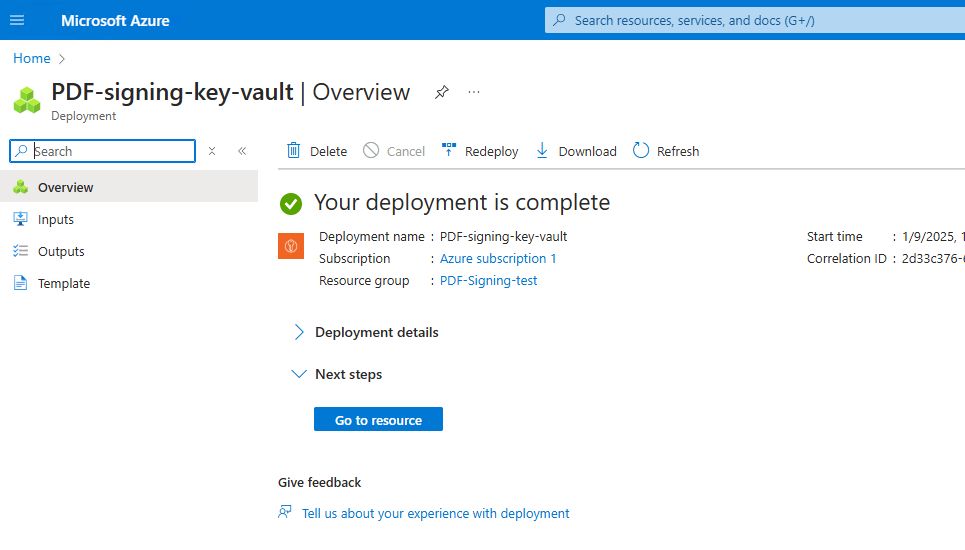The height and width of the screenshot is (550, 965).
Task: Click the Delete trash can icon
Action: 294,150
